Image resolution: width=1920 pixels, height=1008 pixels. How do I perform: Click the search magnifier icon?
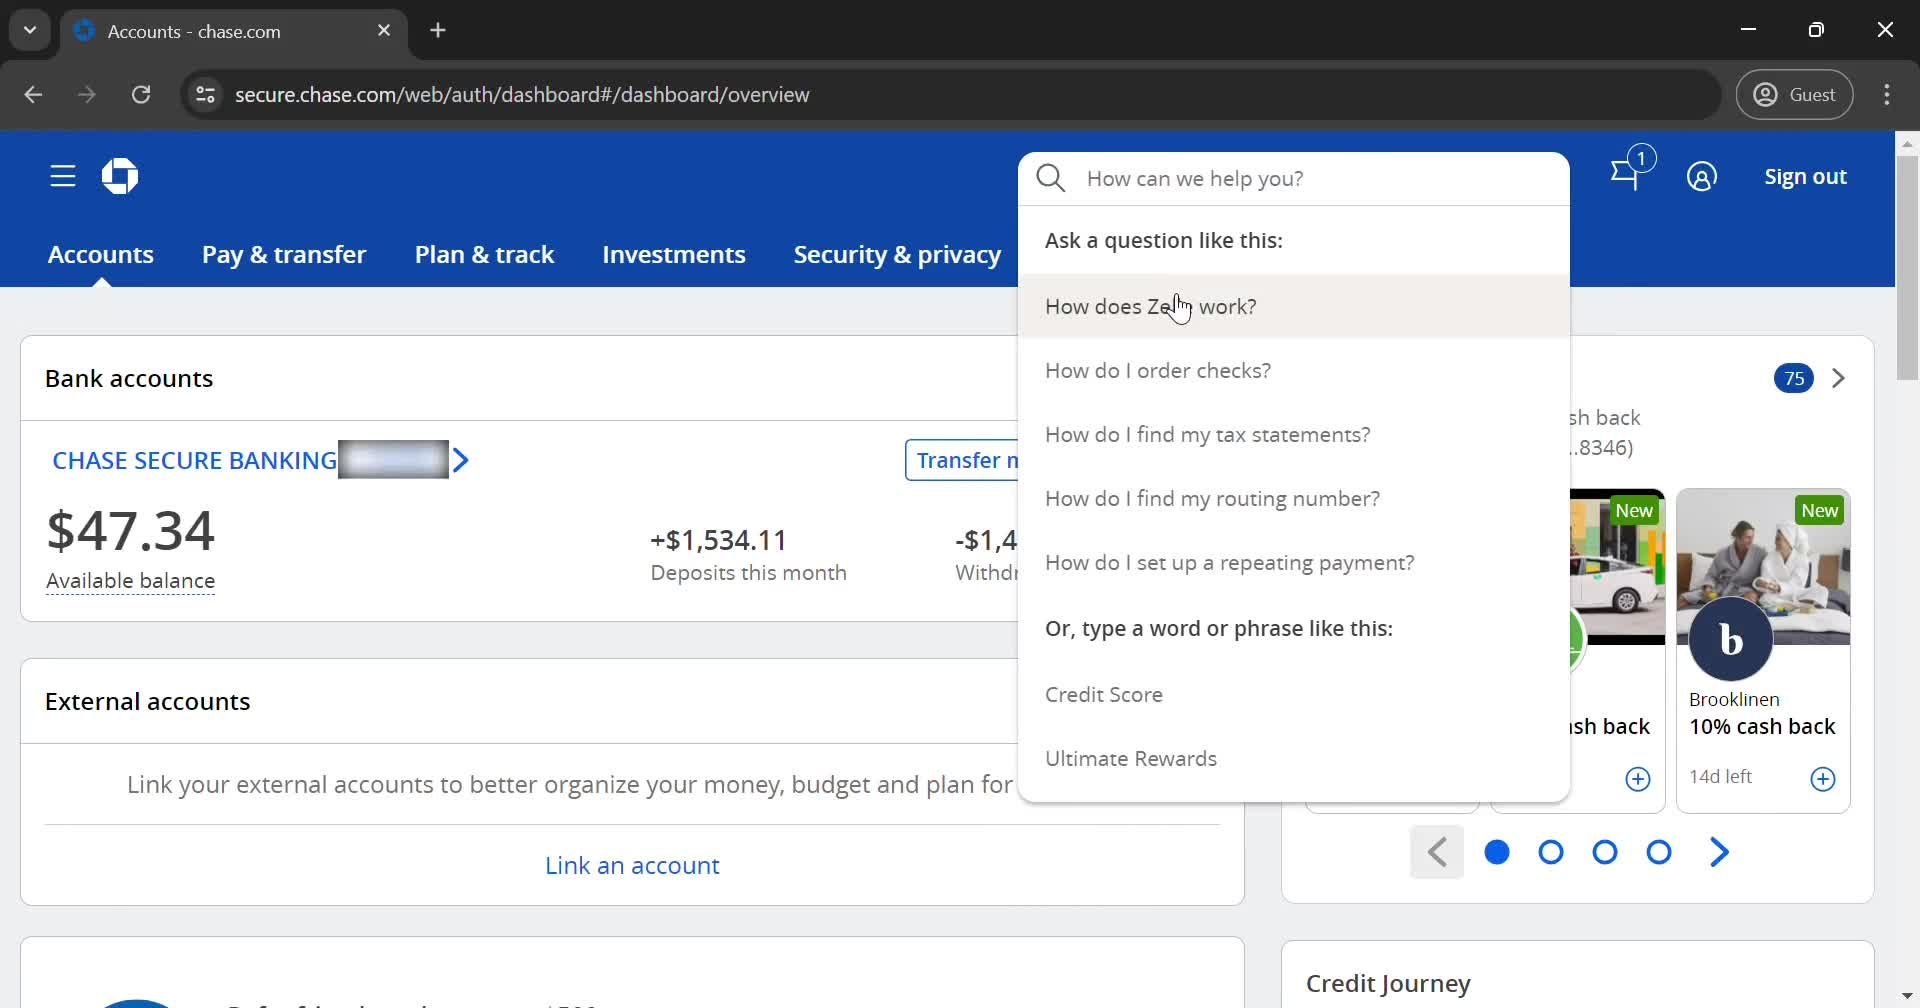1050,179
